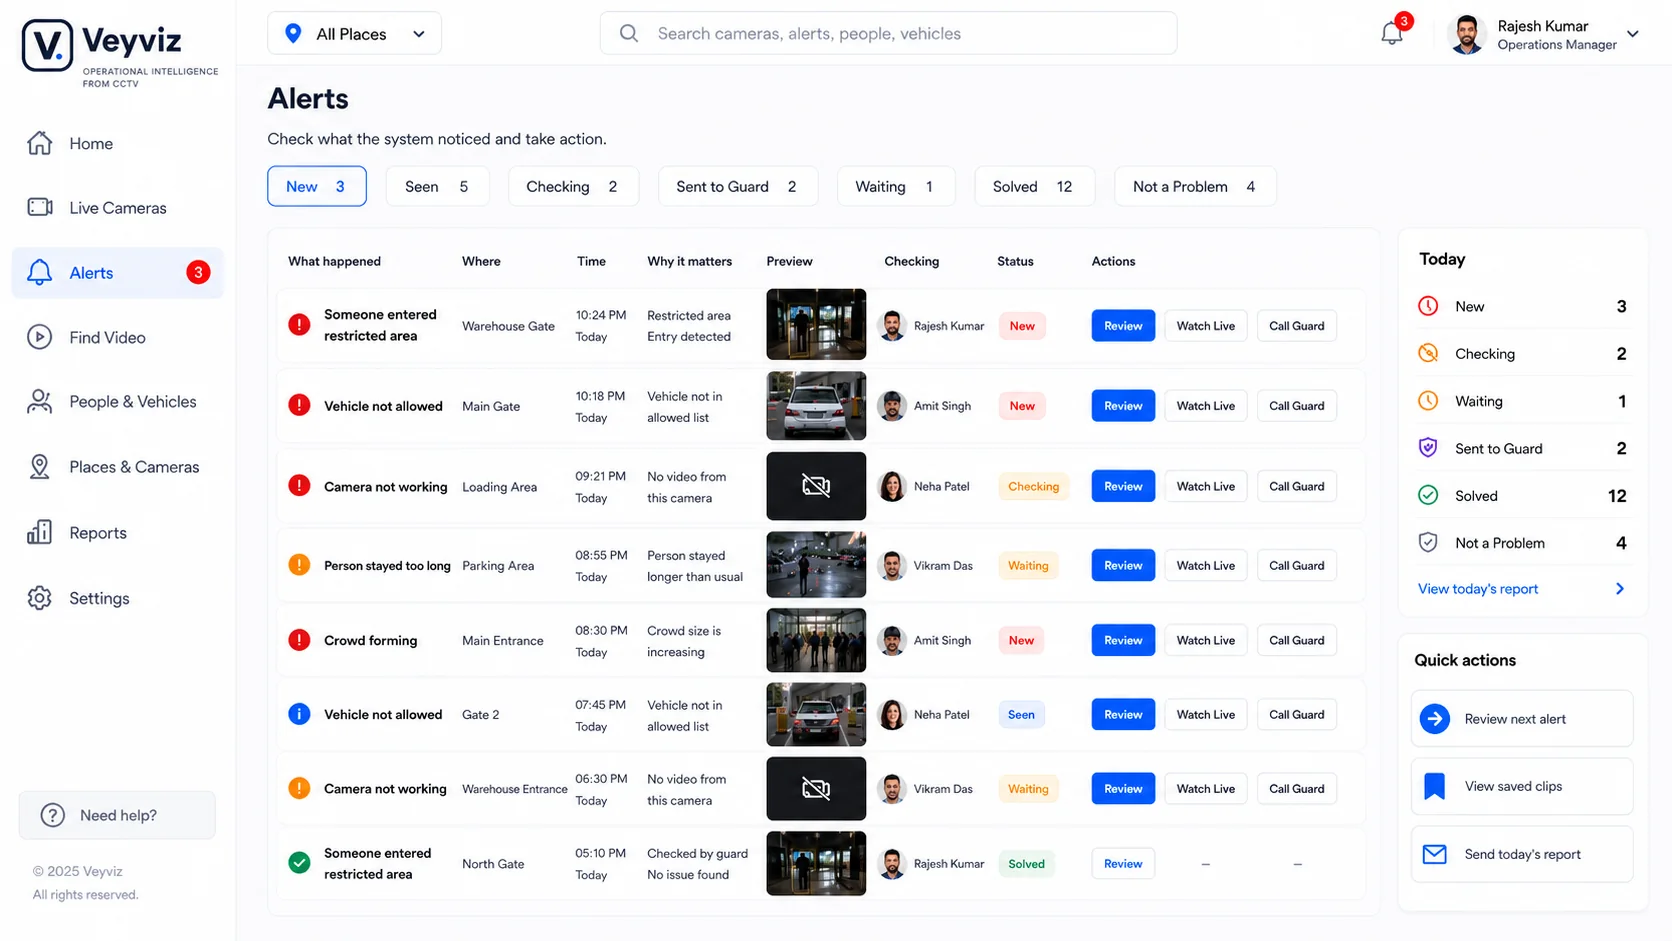
Task: Open View today's report link
Action: (1478, 588)
